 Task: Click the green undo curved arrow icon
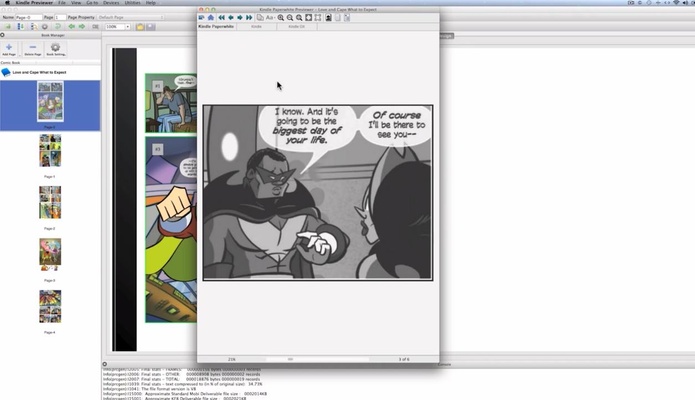58,27
